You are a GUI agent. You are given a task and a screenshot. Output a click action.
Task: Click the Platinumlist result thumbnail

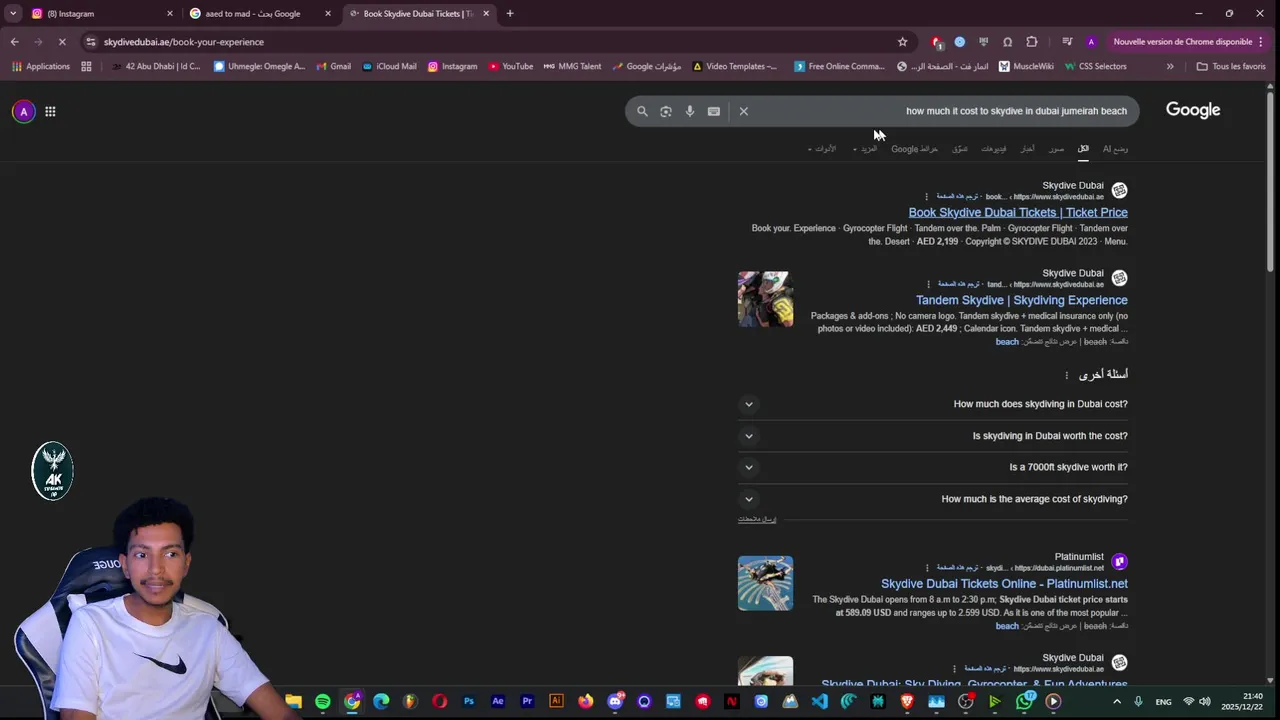click(766, 583)
